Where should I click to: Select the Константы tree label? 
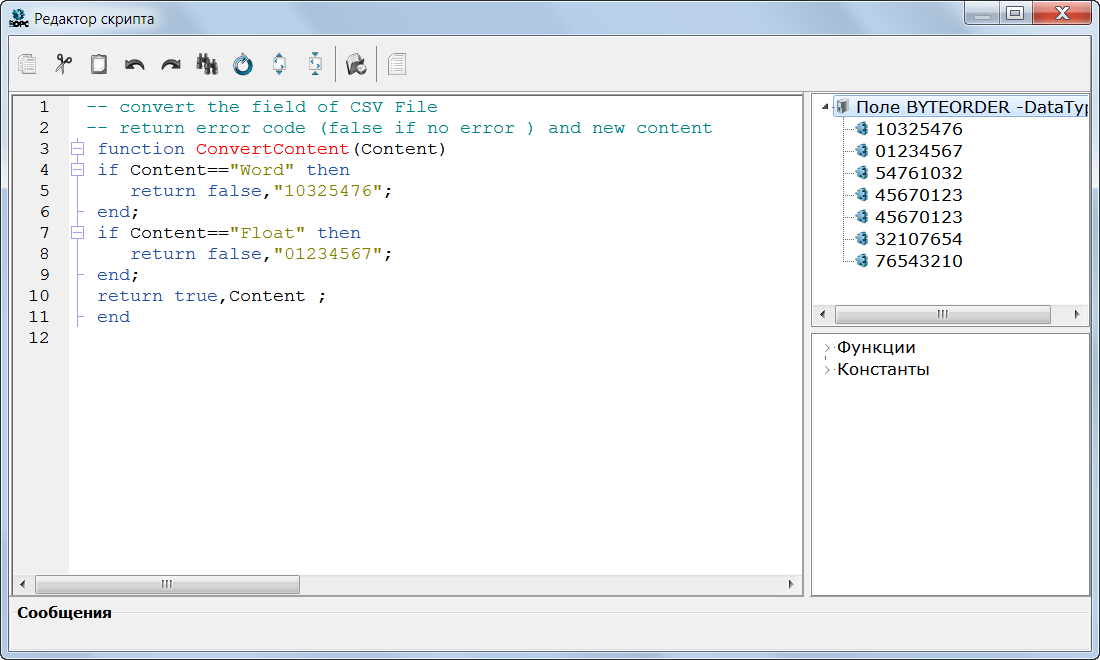click(883, 370)
